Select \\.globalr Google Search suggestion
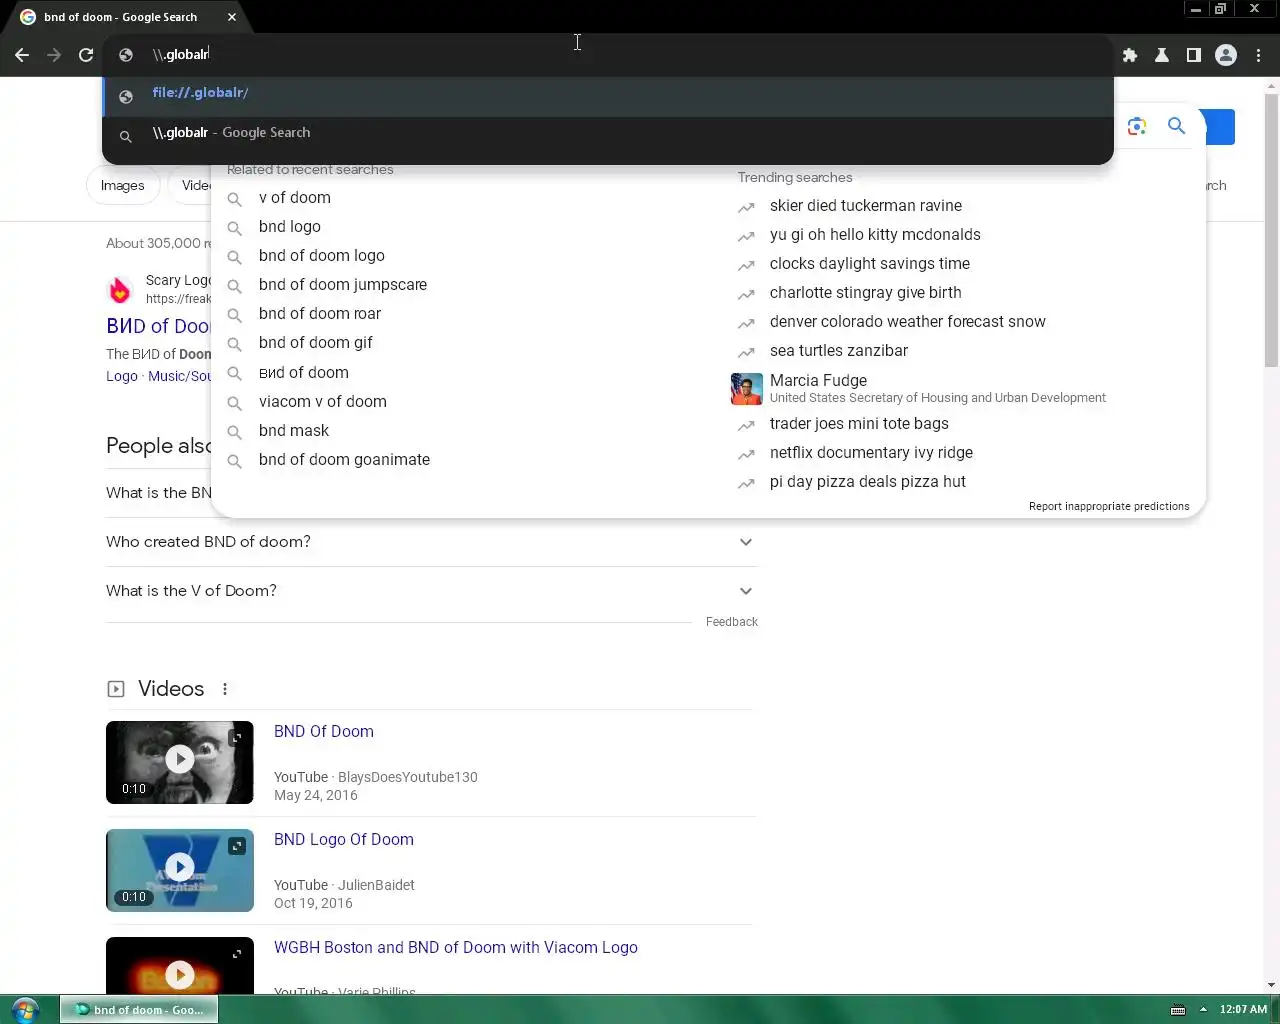1280x1024 pixels. pos(608,135)
